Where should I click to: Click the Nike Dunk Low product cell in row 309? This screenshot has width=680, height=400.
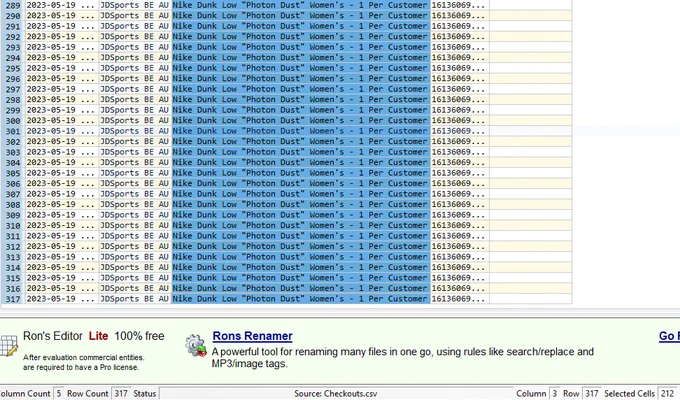[x=301, y=215]
